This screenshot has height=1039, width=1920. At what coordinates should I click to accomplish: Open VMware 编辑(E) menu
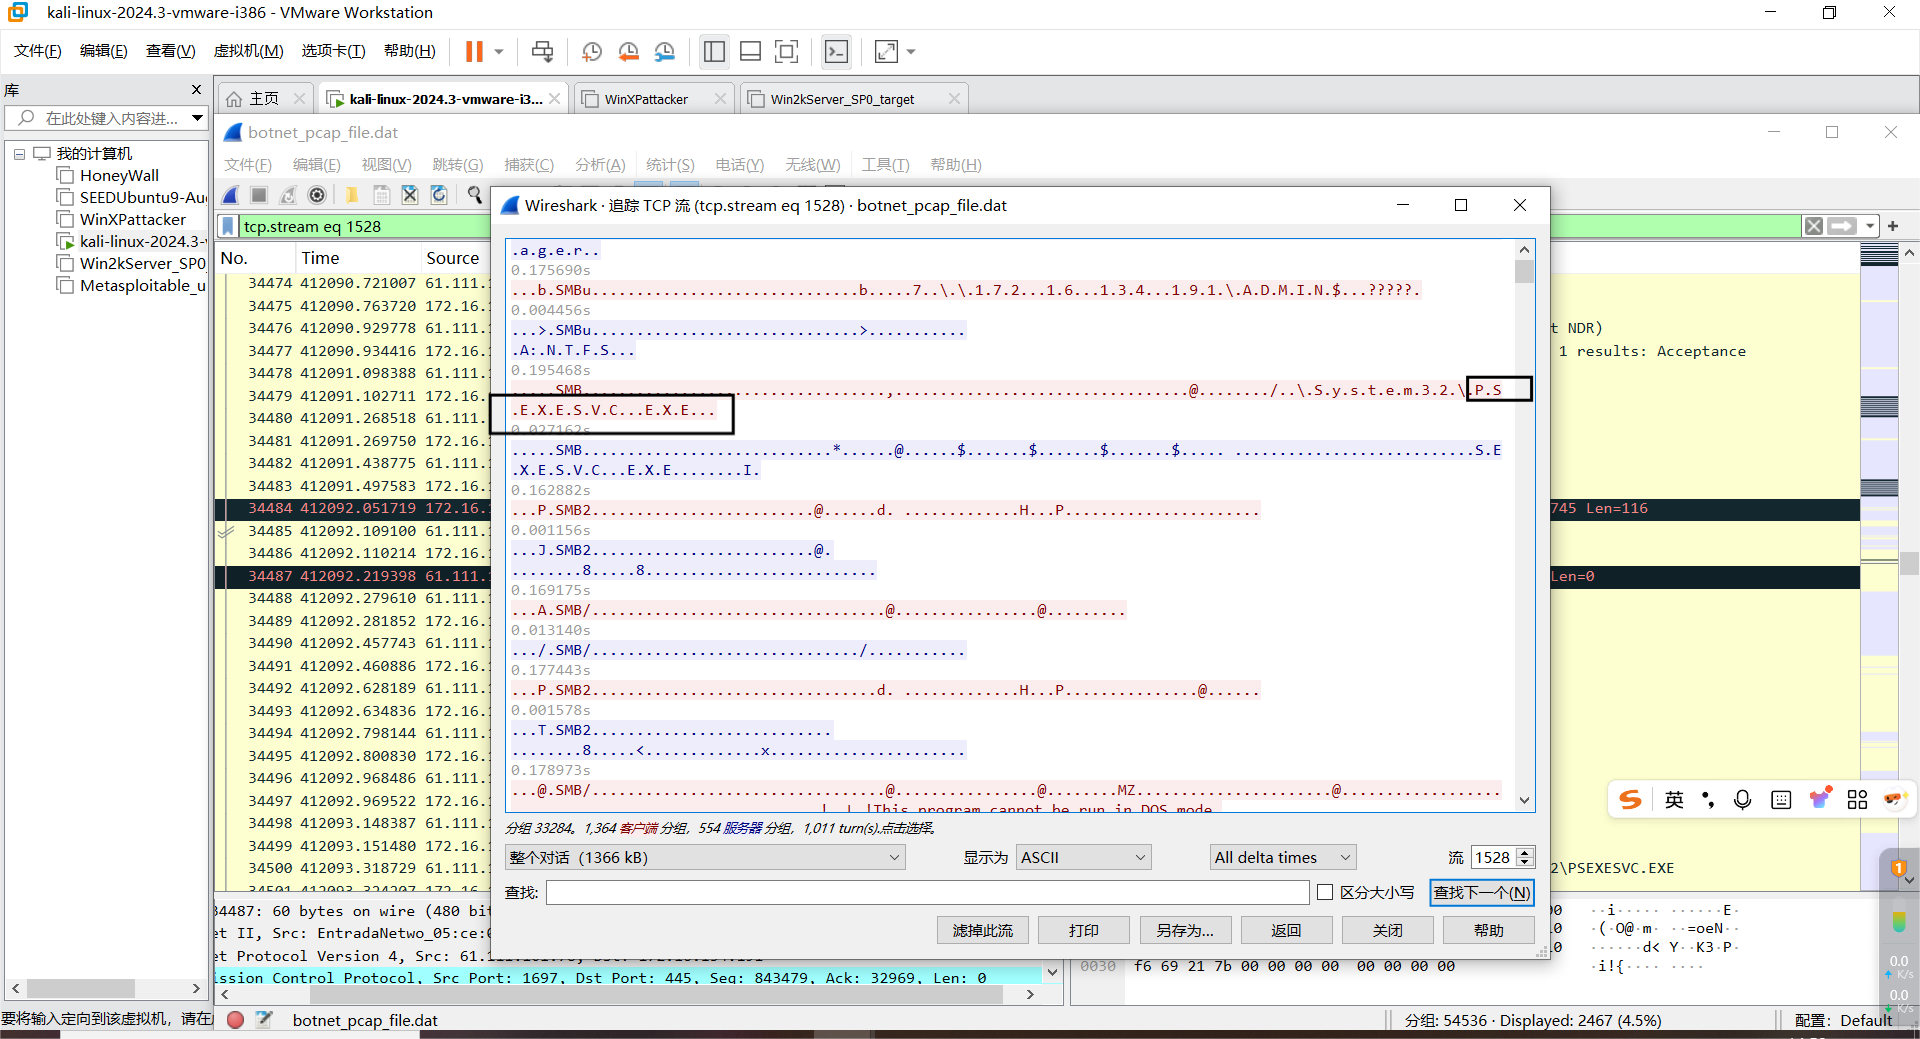(x=104, y=51)
